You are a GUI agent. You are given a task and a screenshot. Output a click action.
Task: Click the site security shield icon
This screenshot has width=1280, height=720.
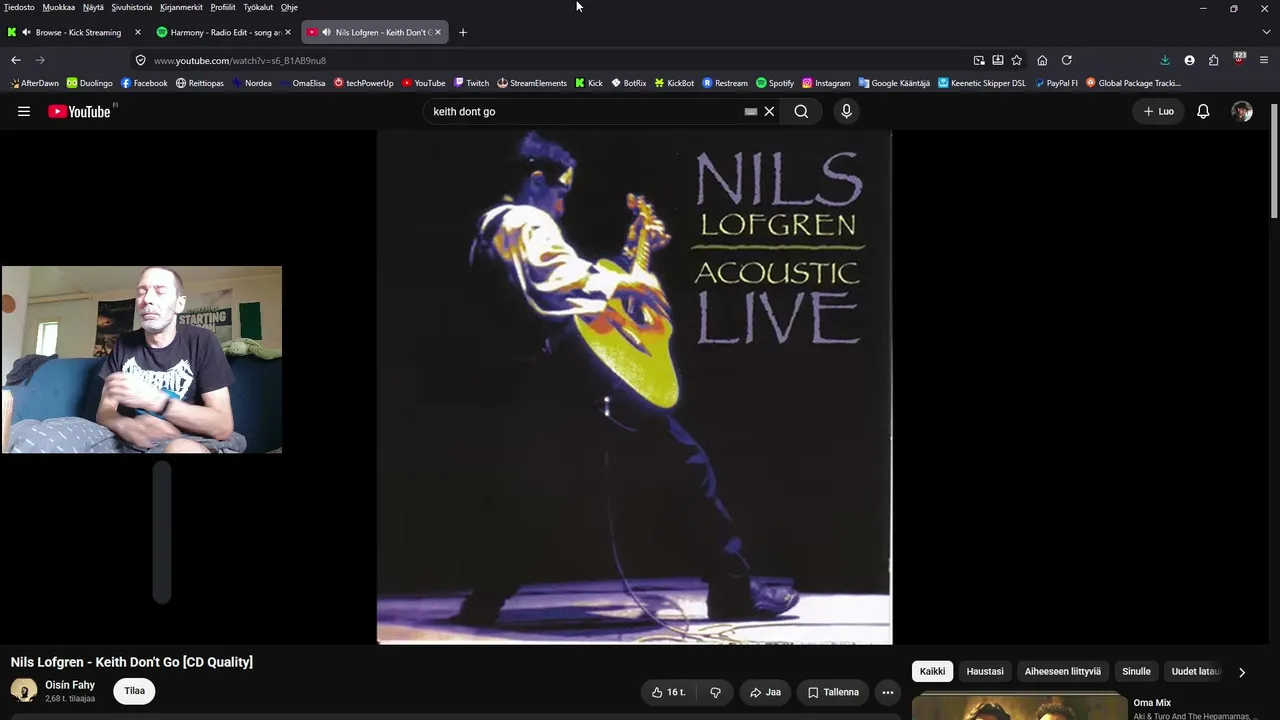140,60
